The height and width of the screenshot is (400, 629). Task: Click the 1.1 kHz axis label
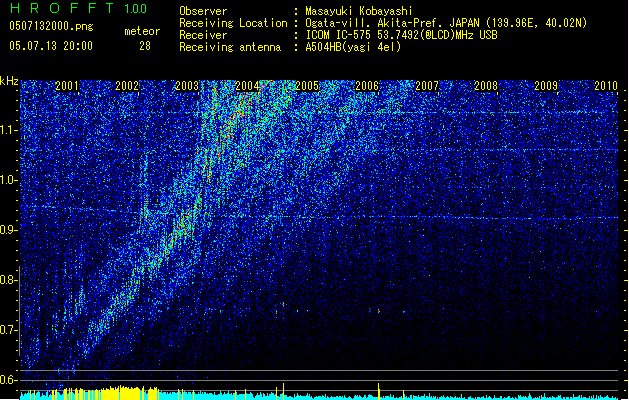click(x=9, y=130)
